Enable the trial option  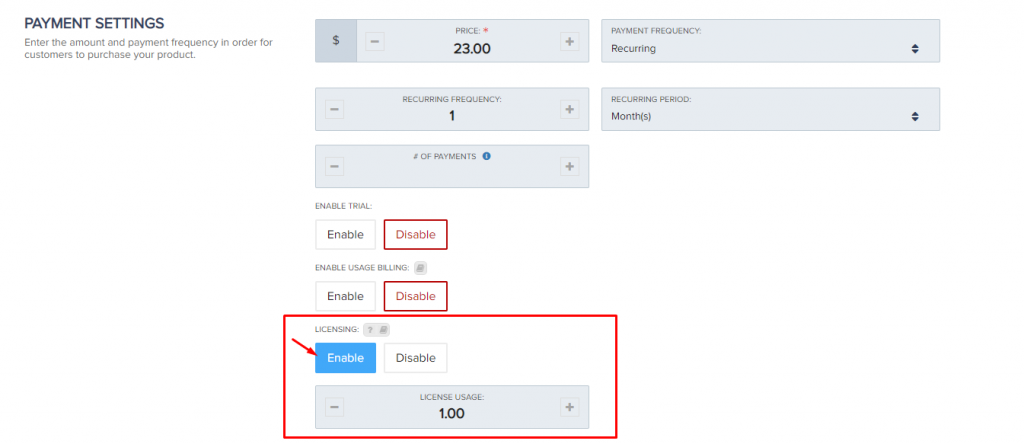pos(345,235)
